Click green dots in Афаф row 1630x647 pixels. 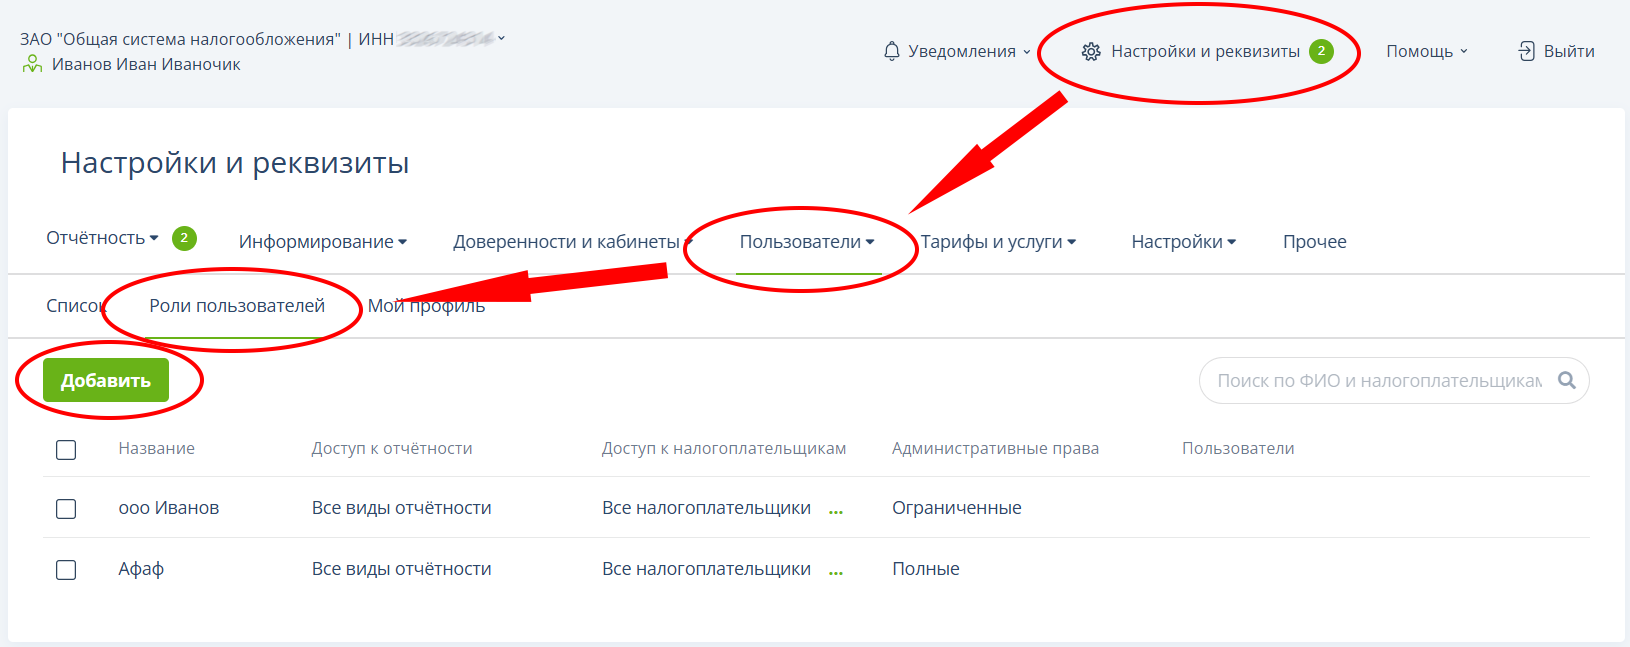point(836,571)
